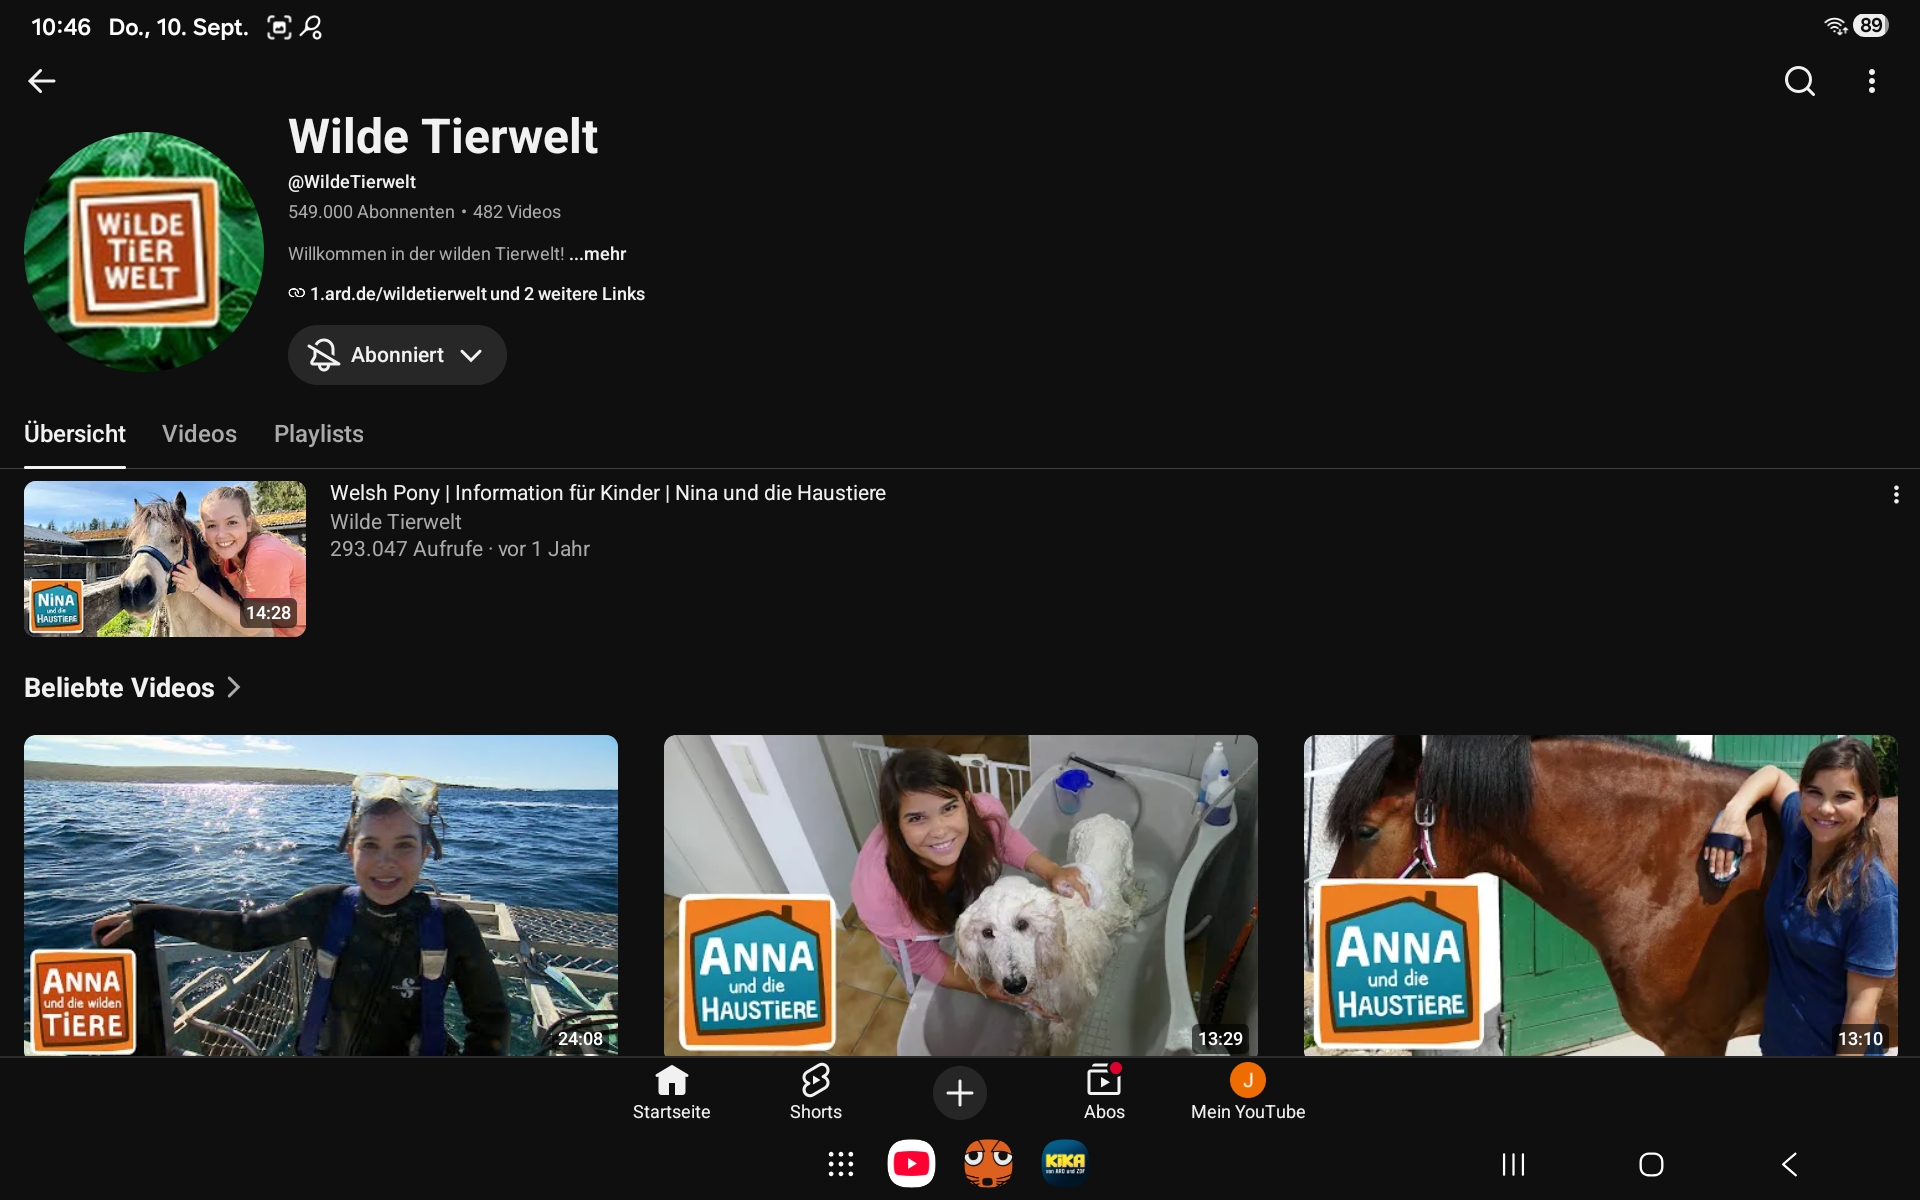The image size is (1920, 1200).
Task: Tap the back arrow icon
Action: (41, 81)
